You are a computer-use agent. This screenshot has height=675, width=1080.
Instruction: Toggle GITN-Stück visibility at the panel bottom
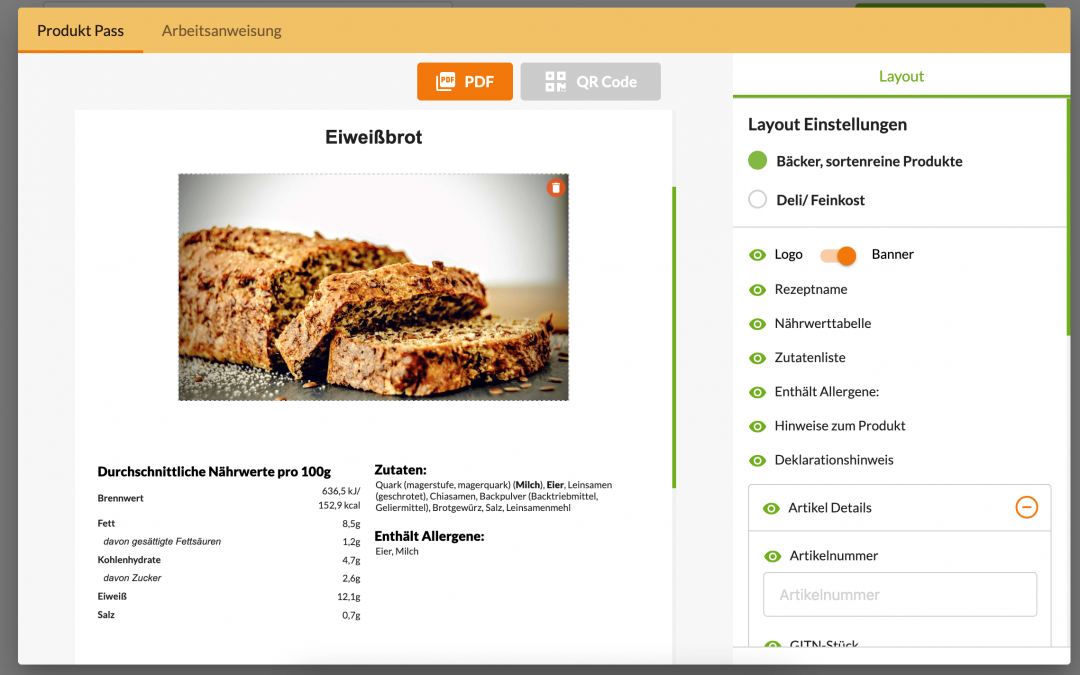click(770, 645)
